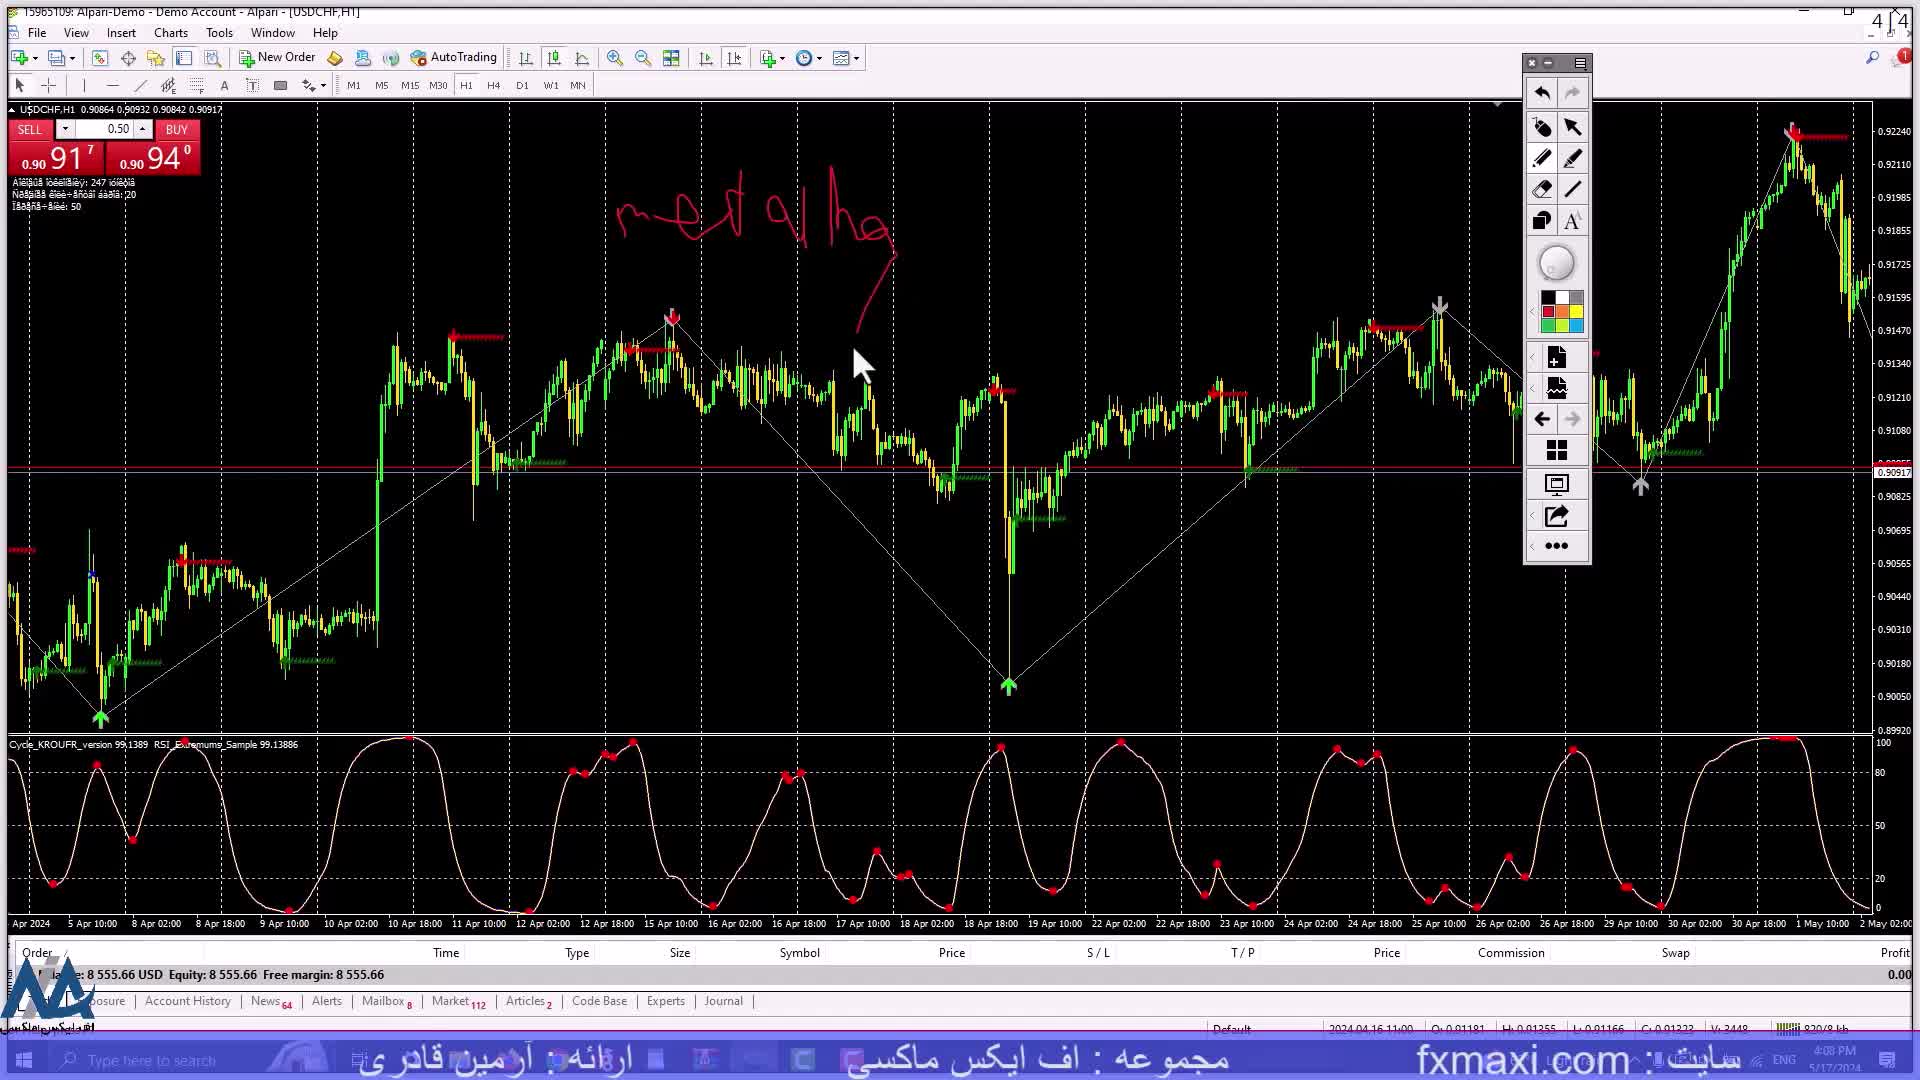Expand the periodicity clock dropdown
Viewport: 1920px width, 1080px height.
tap(819, 58)
